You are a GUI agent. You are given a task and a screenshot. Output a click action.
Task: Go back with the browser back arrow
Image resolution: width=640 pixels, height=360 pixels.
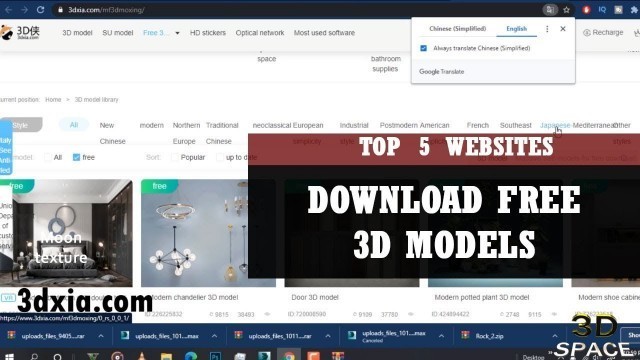[x=9, y=9]
